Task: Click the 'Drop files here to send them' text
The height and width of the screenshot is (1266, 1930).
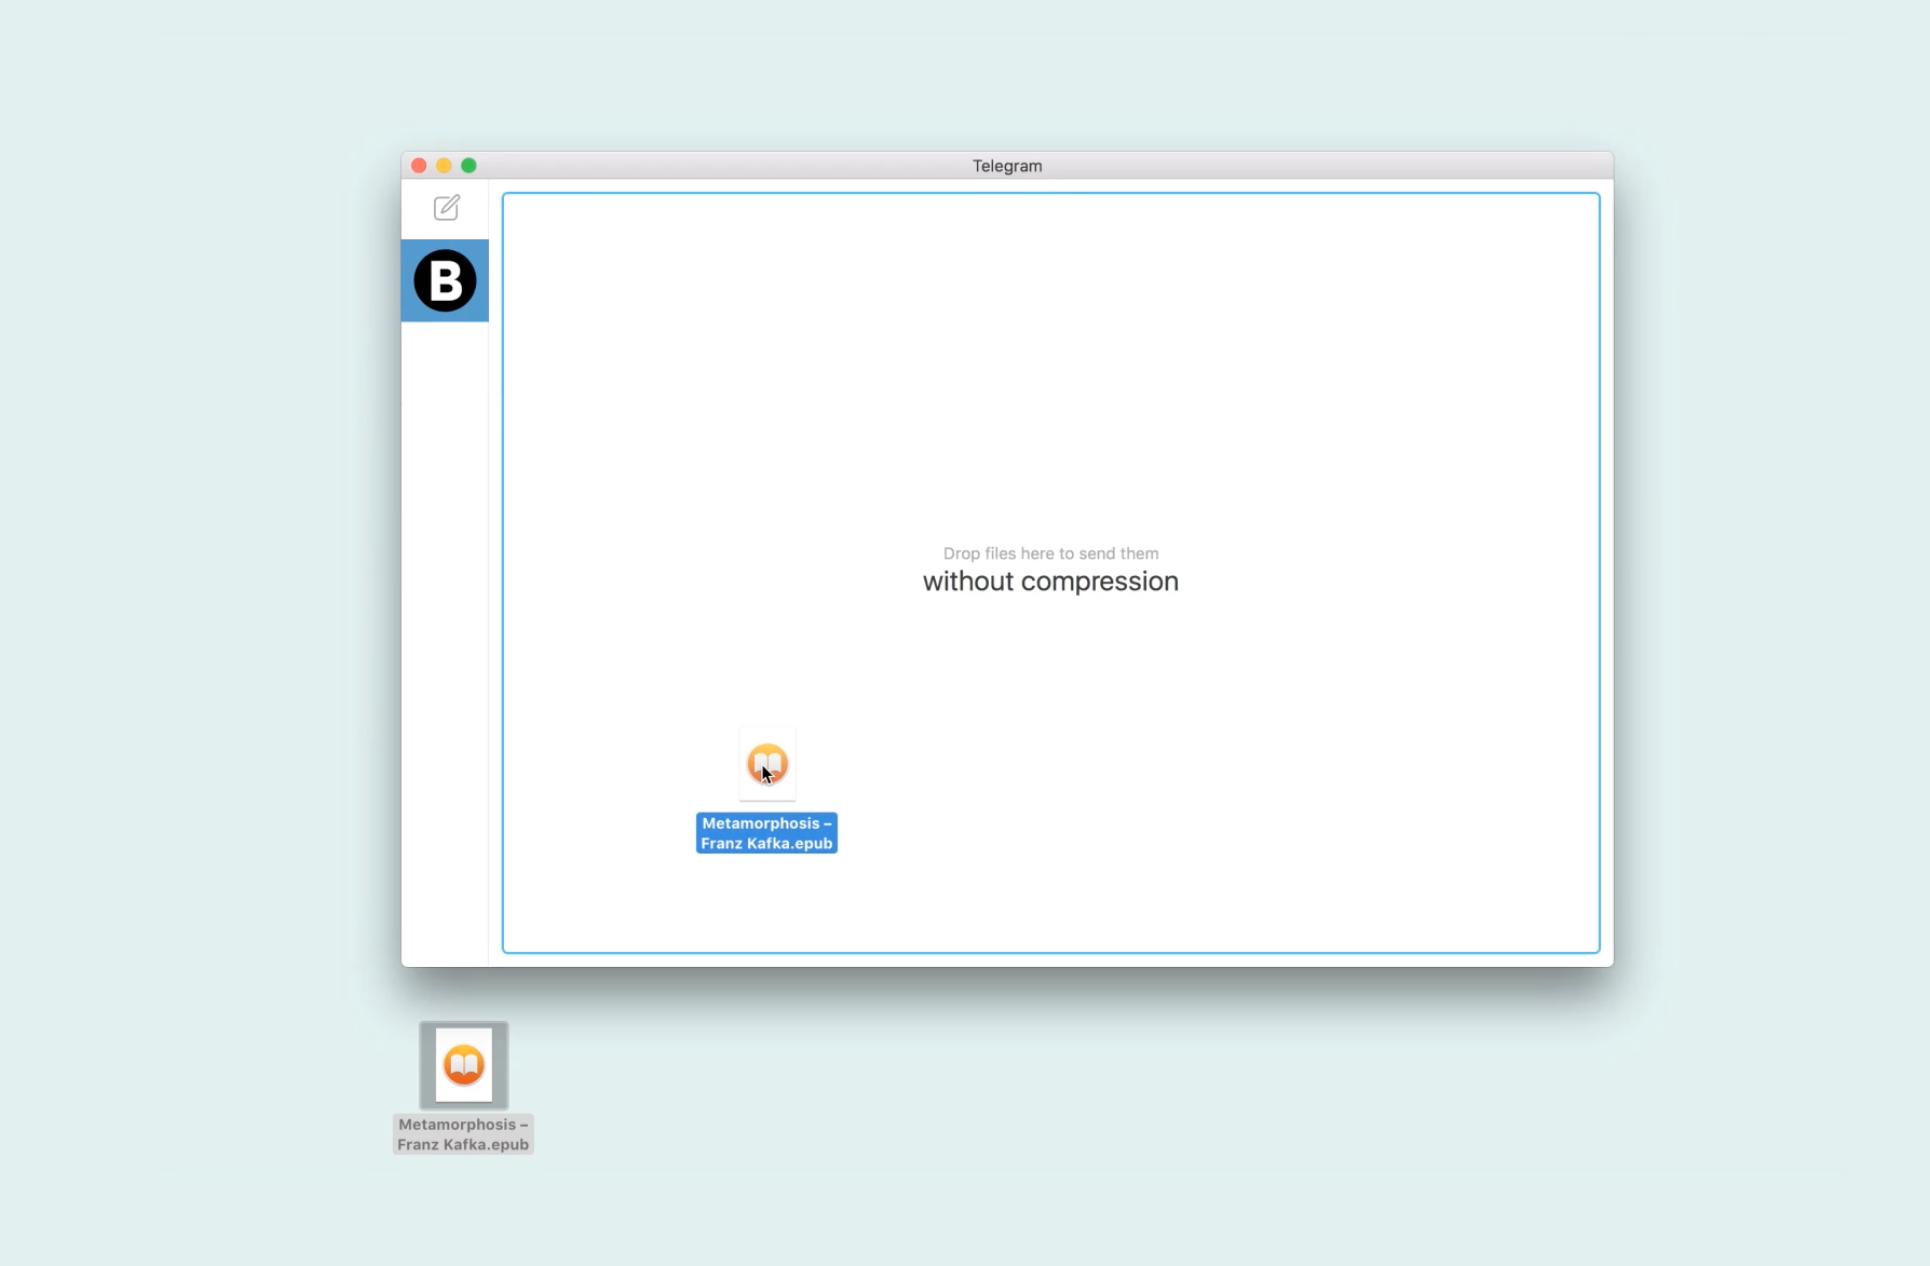Action: click(1050, 553)
